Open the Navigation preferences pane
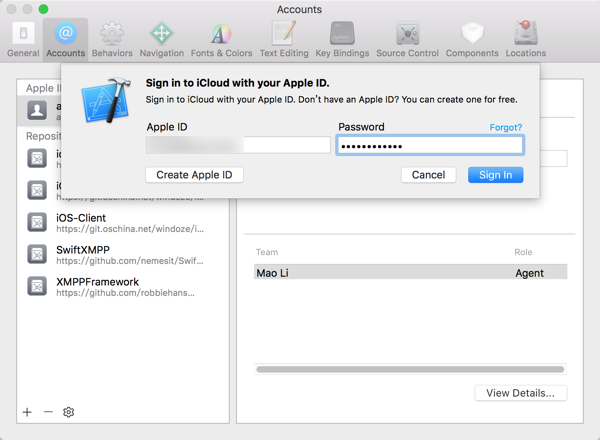 tap(161, 40)
